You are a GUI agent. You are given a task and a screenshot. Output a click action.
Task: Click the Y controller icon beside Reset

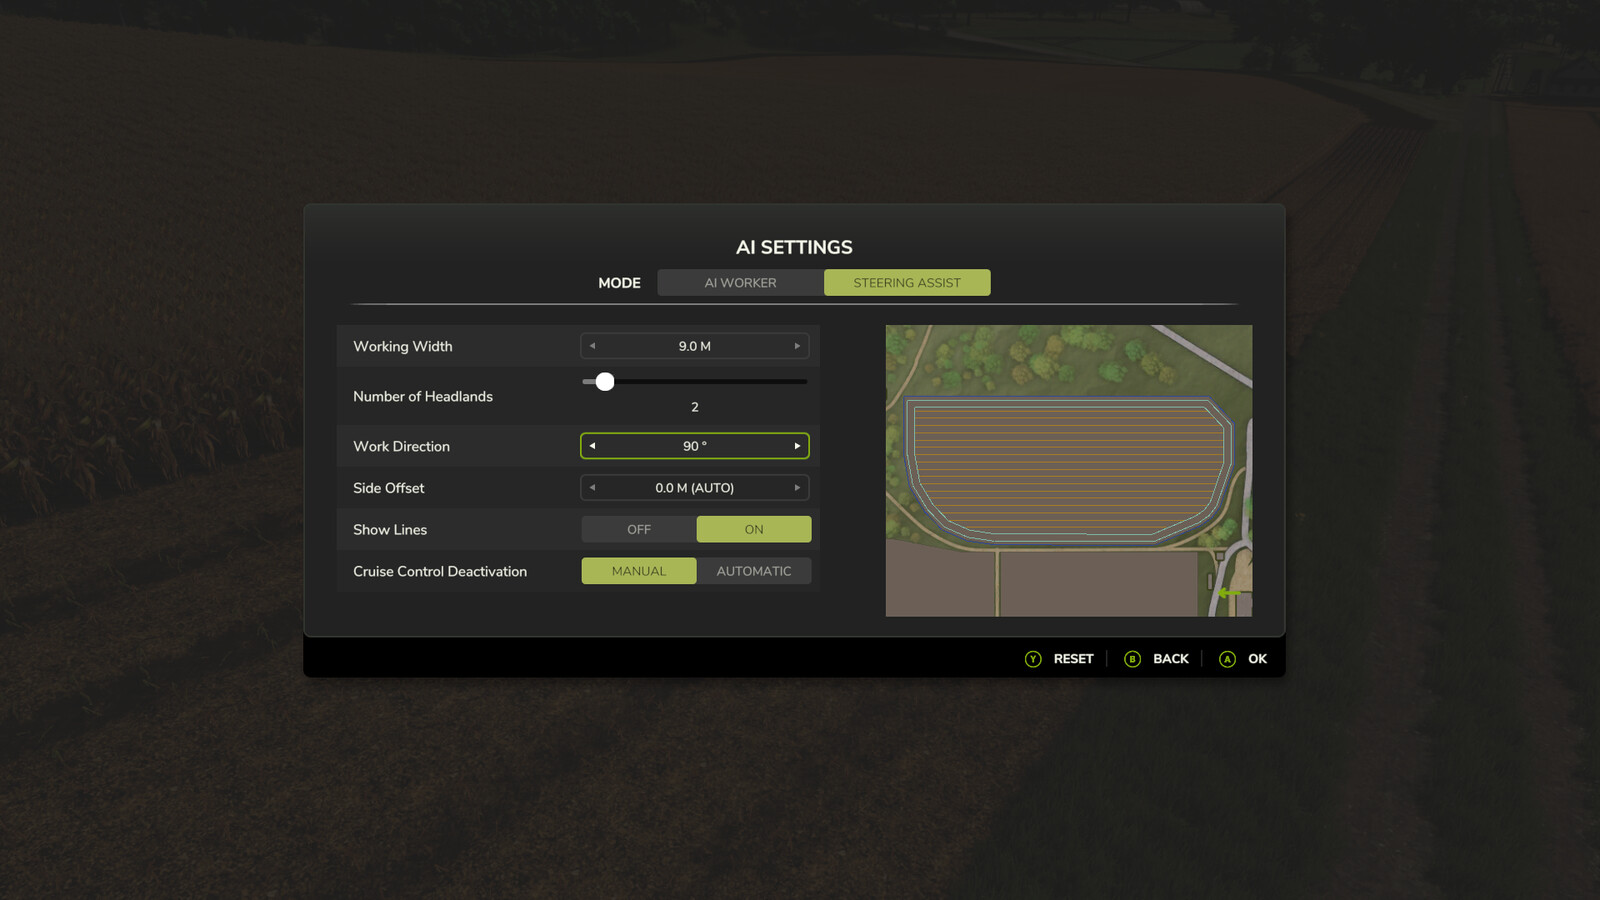[x=1033, y=659]
